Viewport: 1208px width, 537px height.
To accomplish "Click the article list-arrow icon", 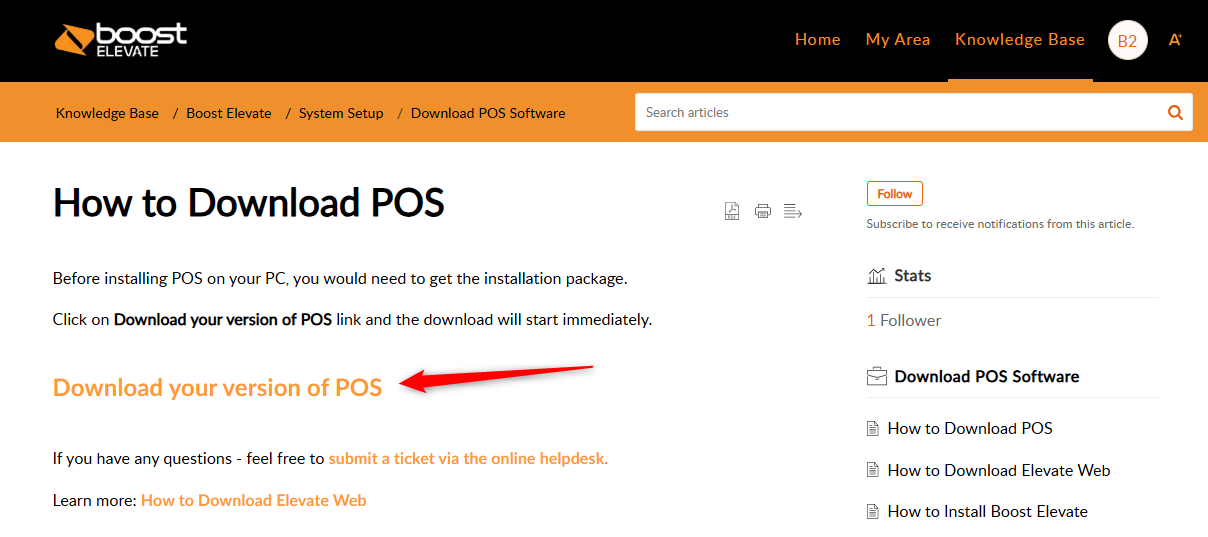I will pyautogui.click(x=793, y=211).
